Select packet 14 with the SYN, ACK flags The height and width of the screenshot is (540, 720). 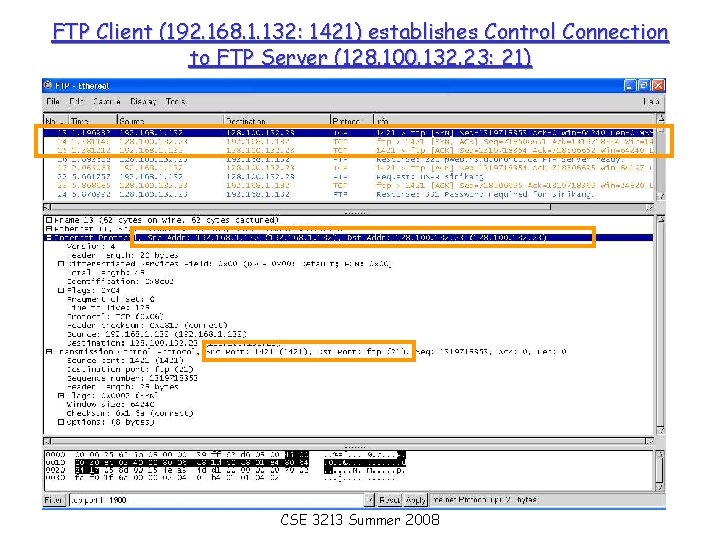point(349,141)
